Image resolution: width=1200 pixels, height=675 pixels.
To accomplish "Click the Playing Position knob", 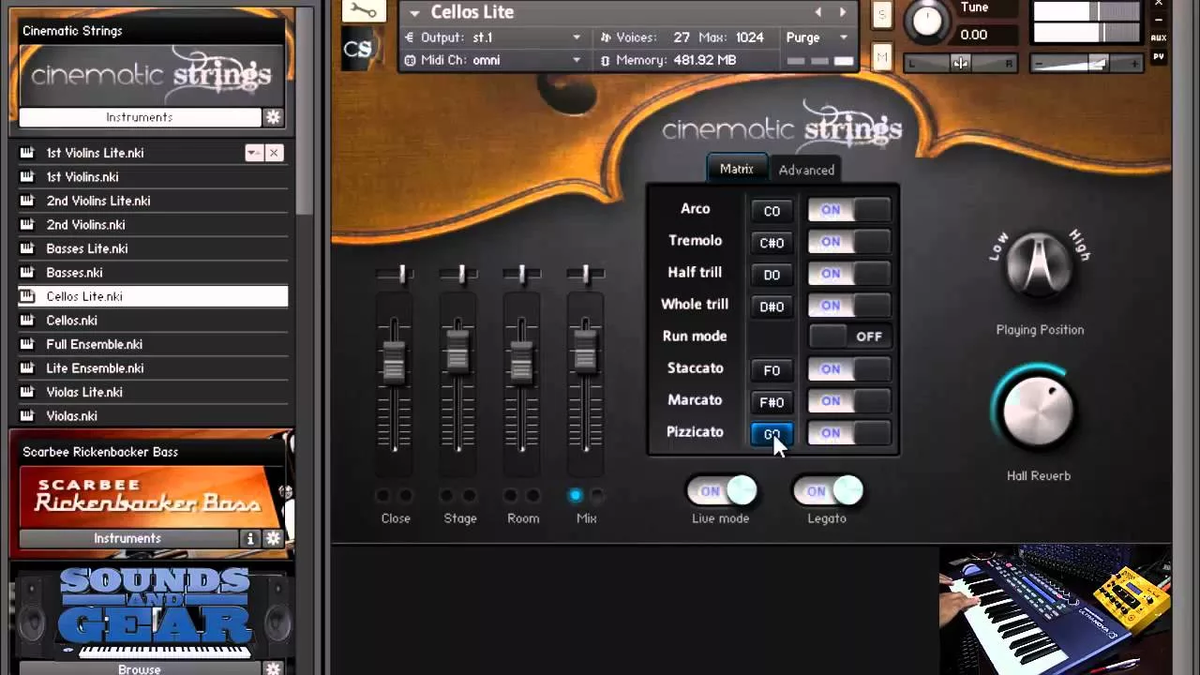I will [x=1039, y=264].
